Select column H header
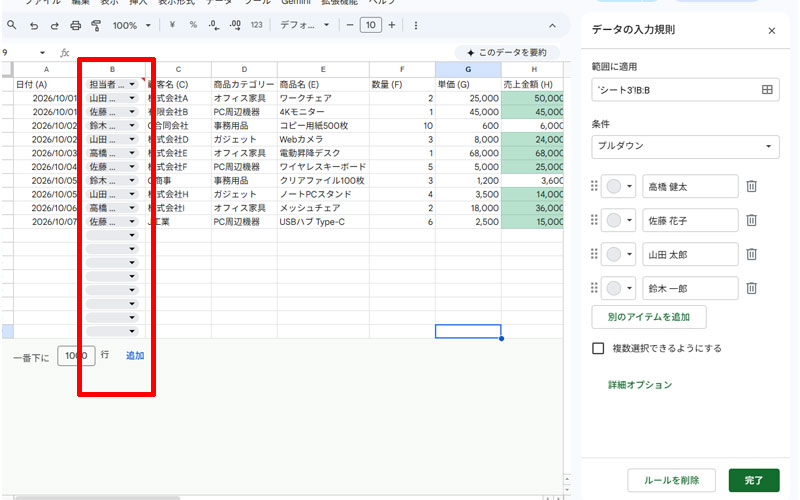 [x=533, y=69]
